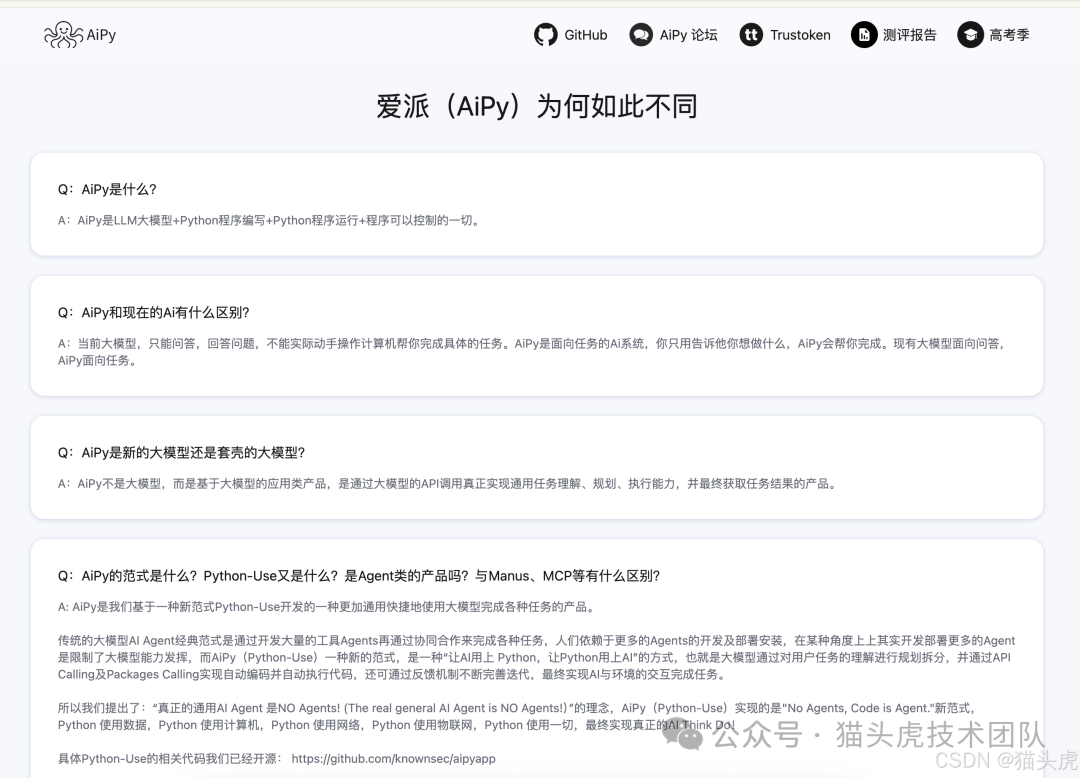Viewport: 1080px width, 778px height.
Task: Click the report document icon next to 测评报告
Action: 863,34
